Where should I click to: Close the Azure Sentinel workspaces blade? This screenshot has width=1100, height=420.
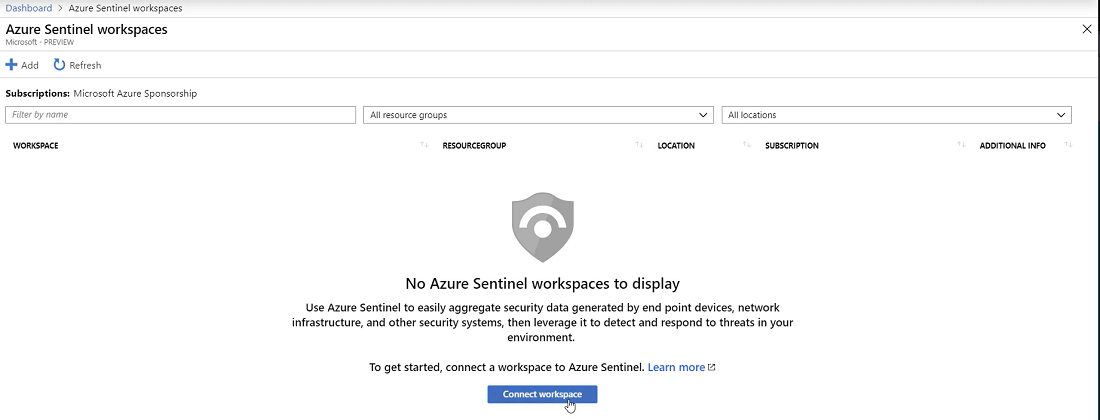click(1087, 29)
